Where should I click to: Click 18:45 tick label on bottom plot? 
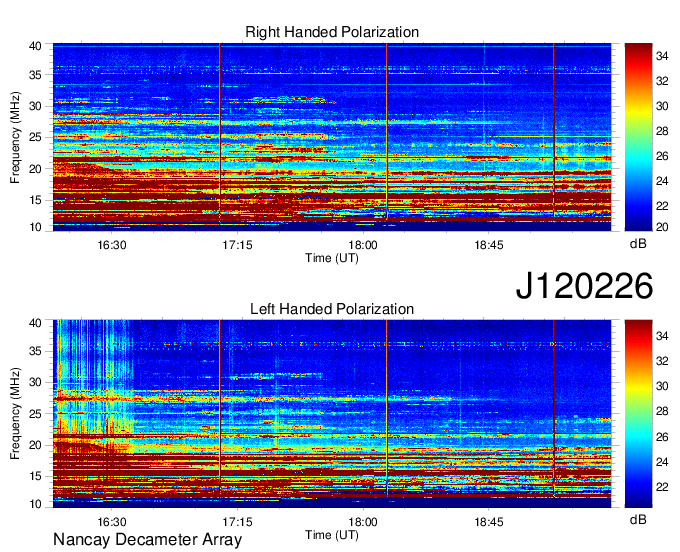coord(488,522)
